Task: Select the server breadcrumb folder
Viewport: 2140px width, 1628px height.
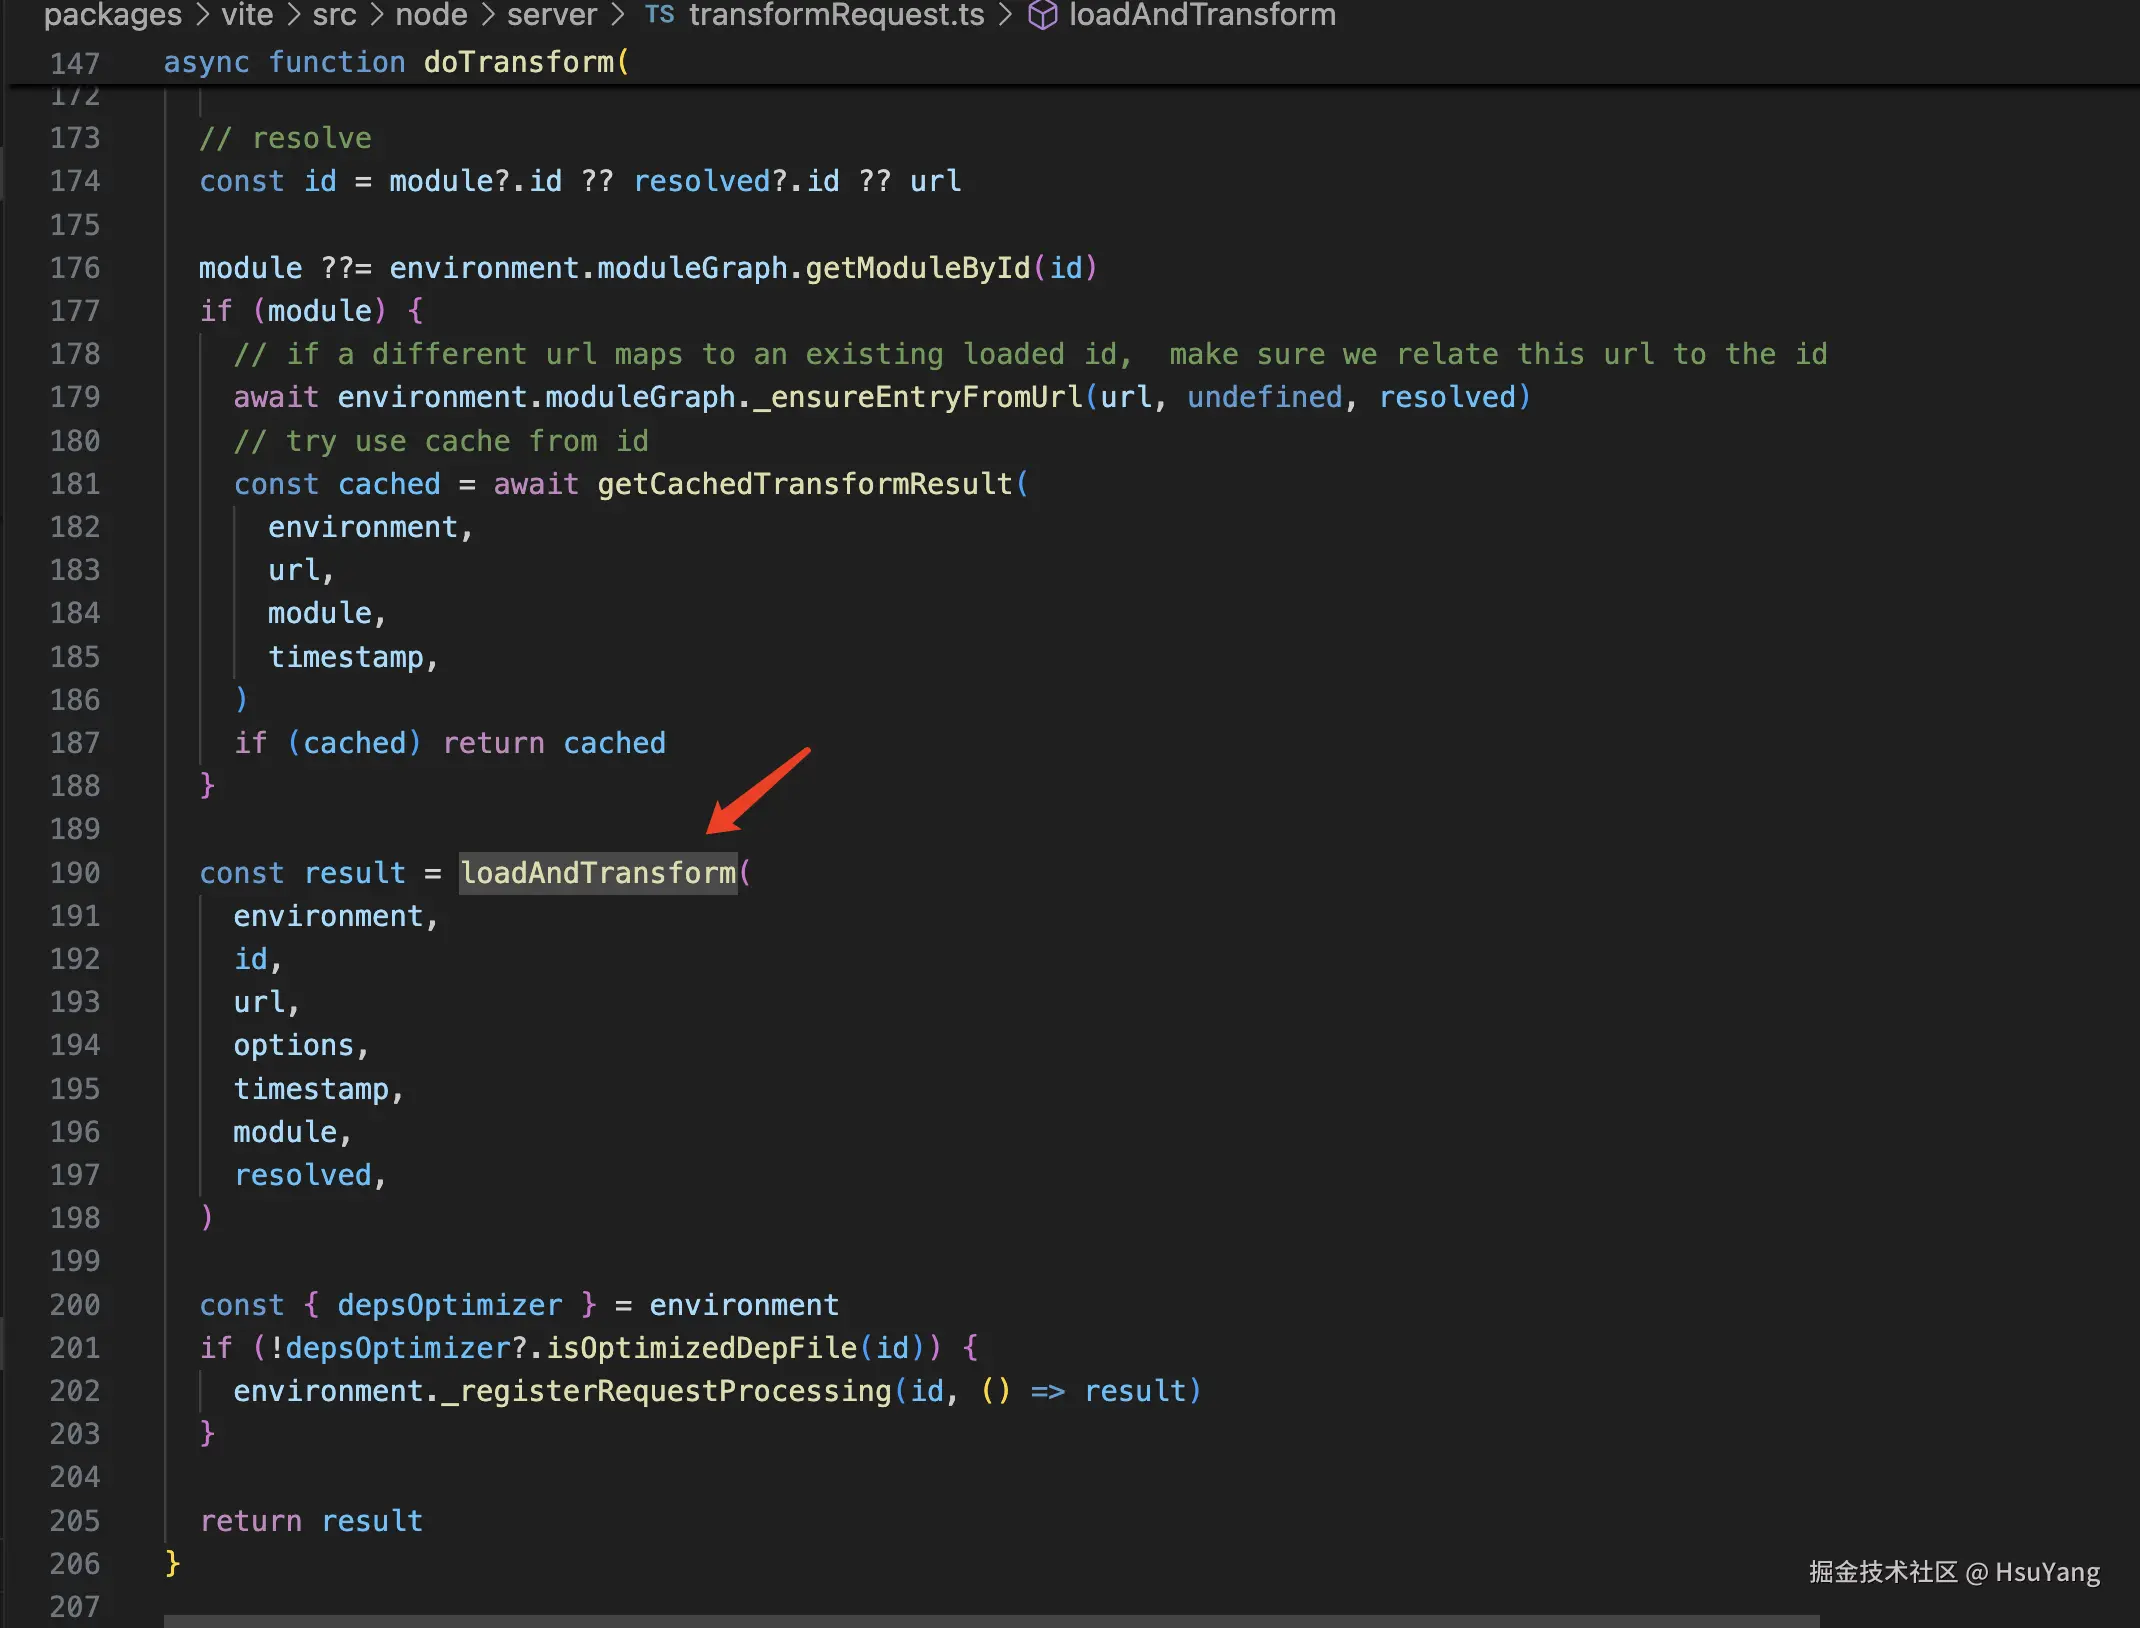Action: pyautogui.click(x=551, y=15)
